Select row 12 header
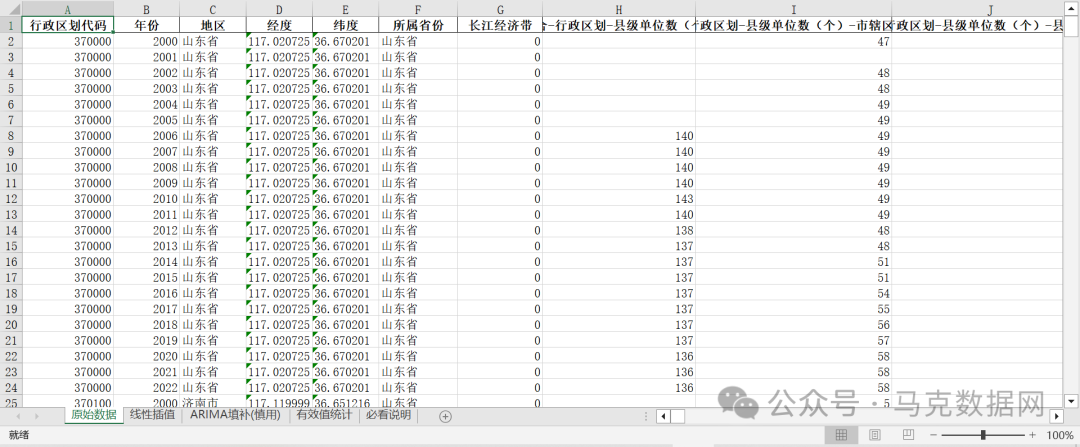Screen dimensions: 1080x447 [11, 198]
